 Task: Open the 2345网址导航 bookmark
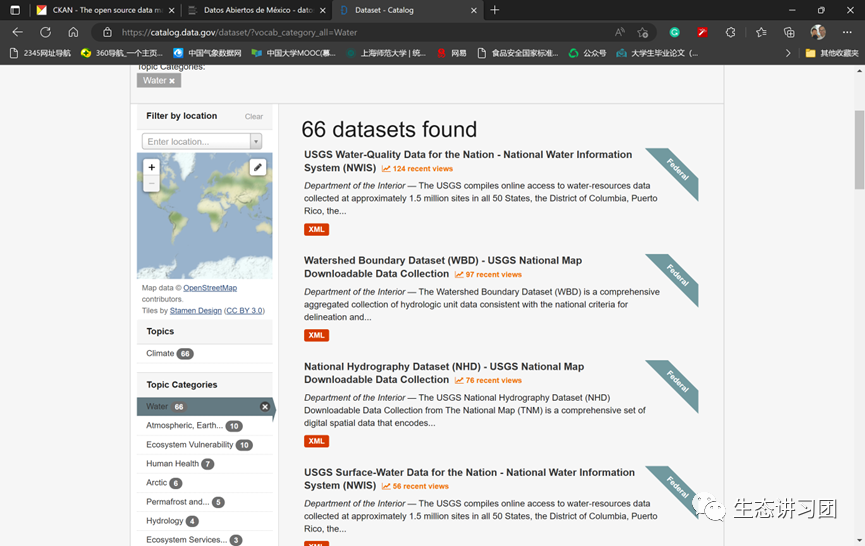click(x=41, y=53)
